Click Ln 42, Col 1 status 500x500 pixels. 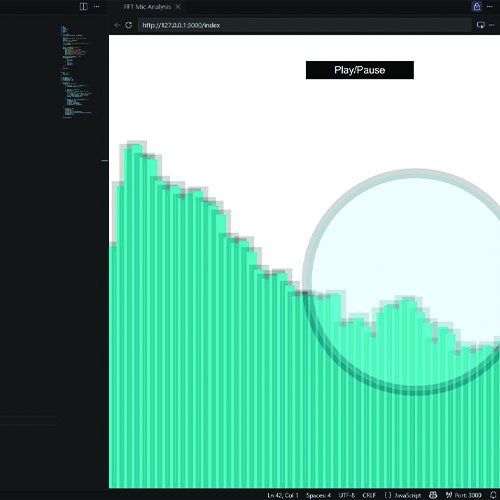pyautogui.click(x=283, y=495)
